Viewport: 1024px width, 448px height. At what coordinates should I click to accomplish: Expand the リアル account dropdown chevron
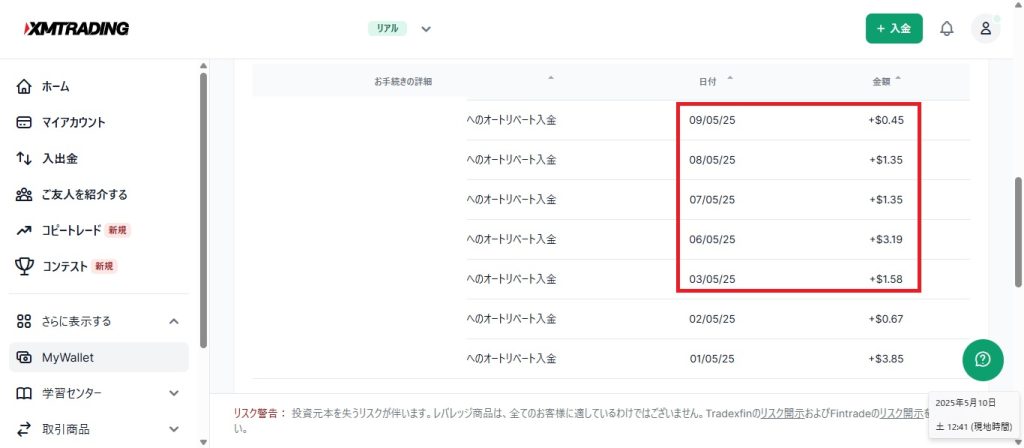pyautogui.click(x=426, y=29)
